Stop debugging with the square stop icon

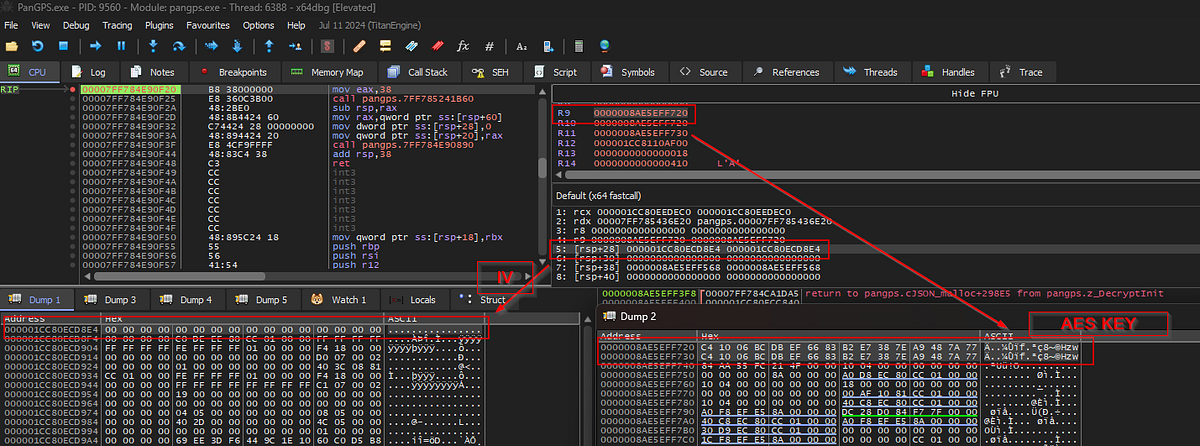62,46
